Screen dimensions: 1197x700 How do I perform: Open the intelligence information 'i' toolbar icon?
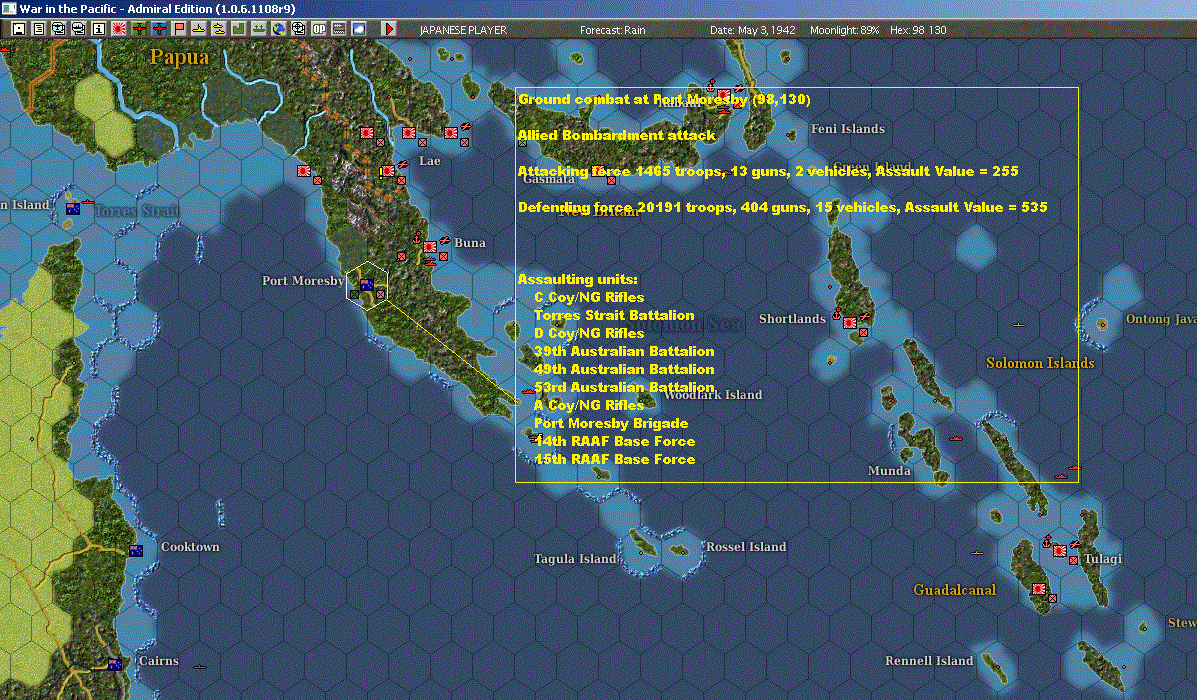(99, 29)
